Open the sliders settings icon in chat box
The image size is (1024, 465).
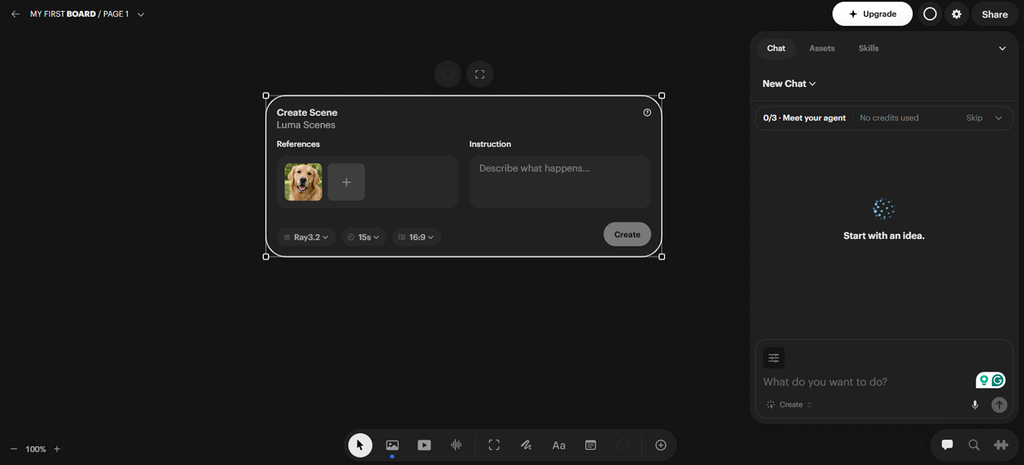coord(774,358)
